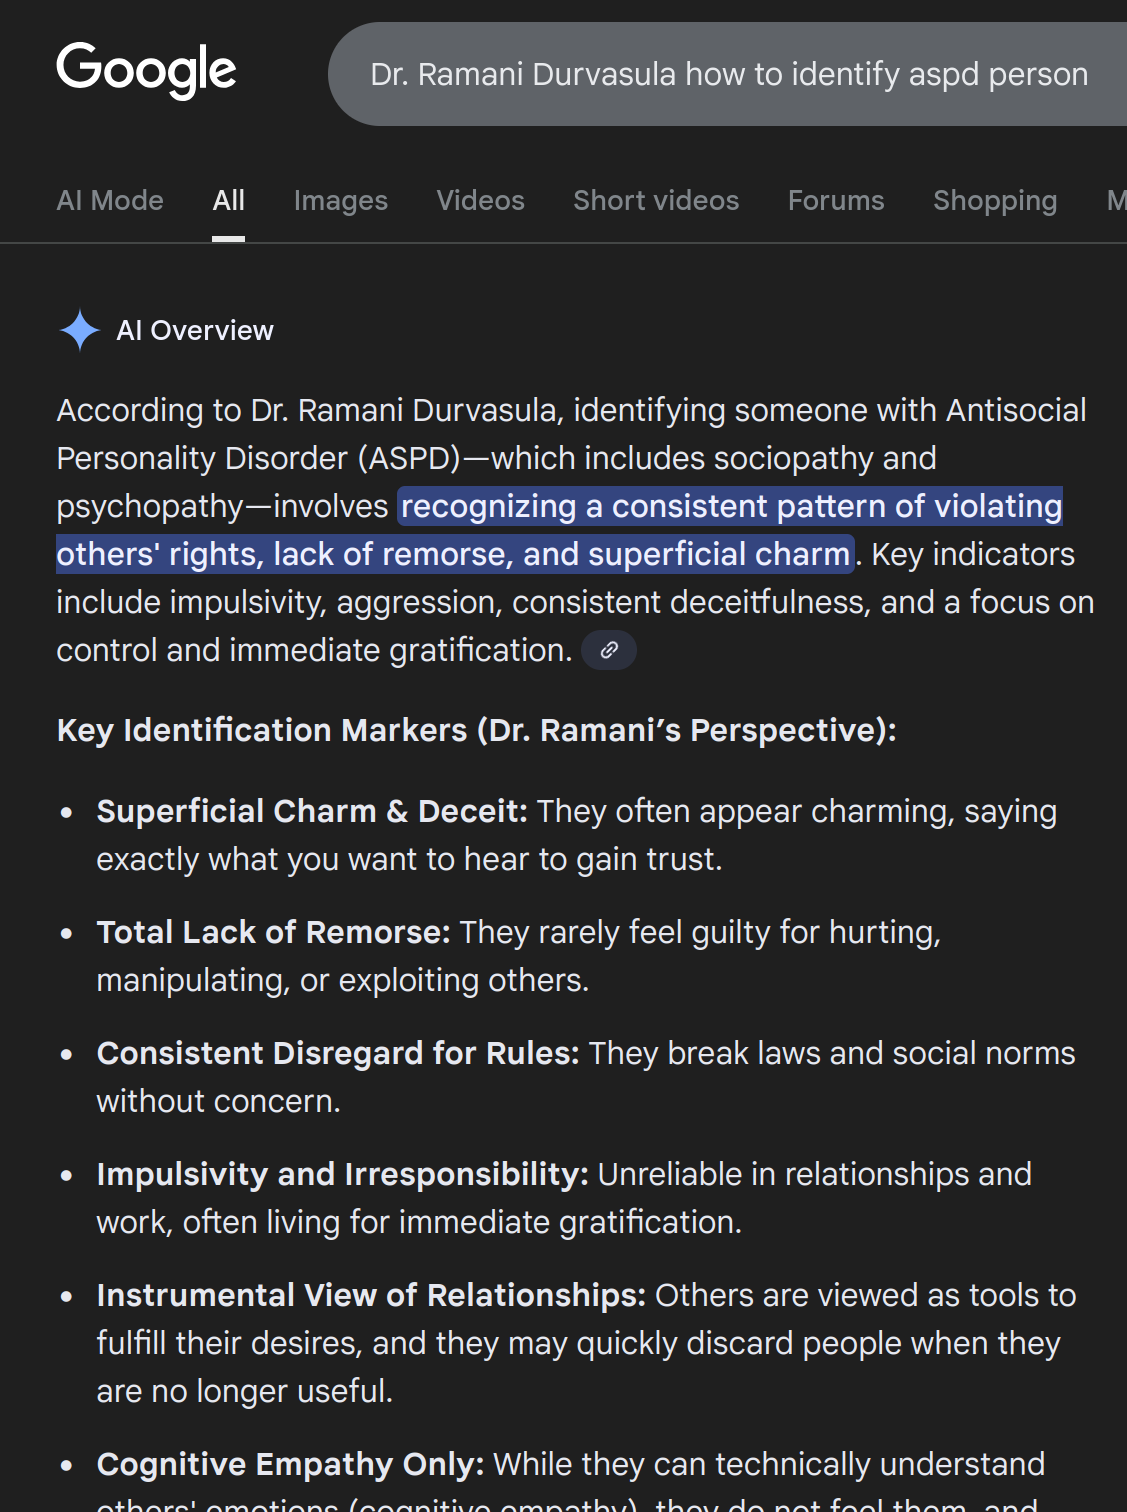The height and width of the screenshot is (1512, 1127).
Task: Open the Forums tab
Action: (836, 201)
